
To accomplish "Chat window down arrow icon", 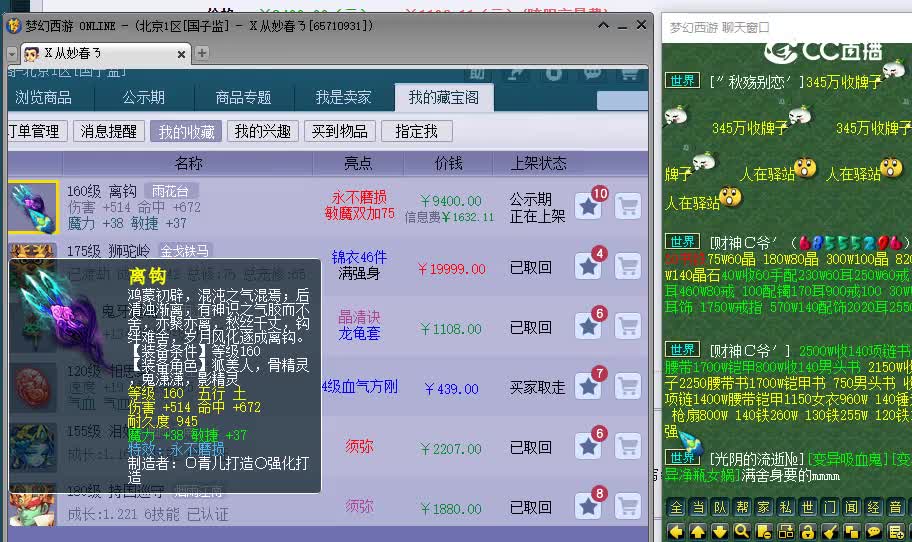I will 720,531.
